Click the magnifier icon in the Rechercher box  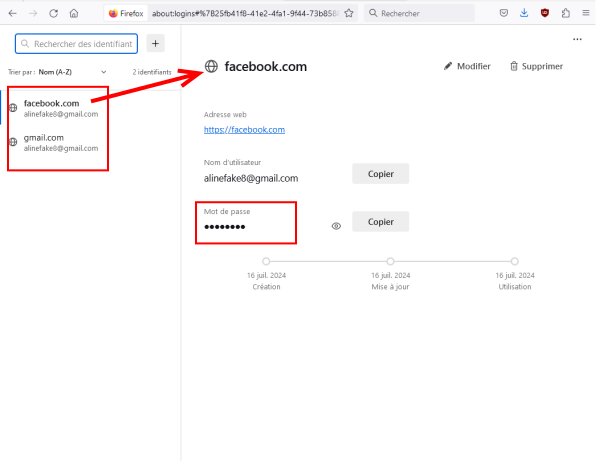[x=373, y=13]
